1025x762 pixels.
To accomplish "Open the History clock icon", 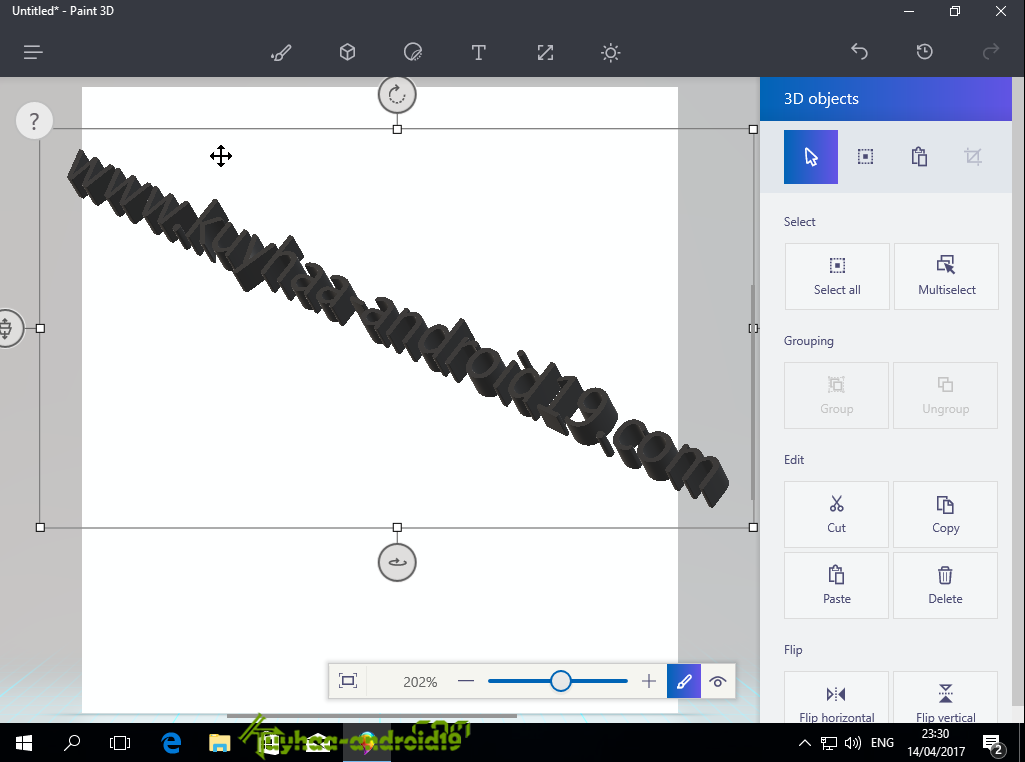I will (924, 52).
